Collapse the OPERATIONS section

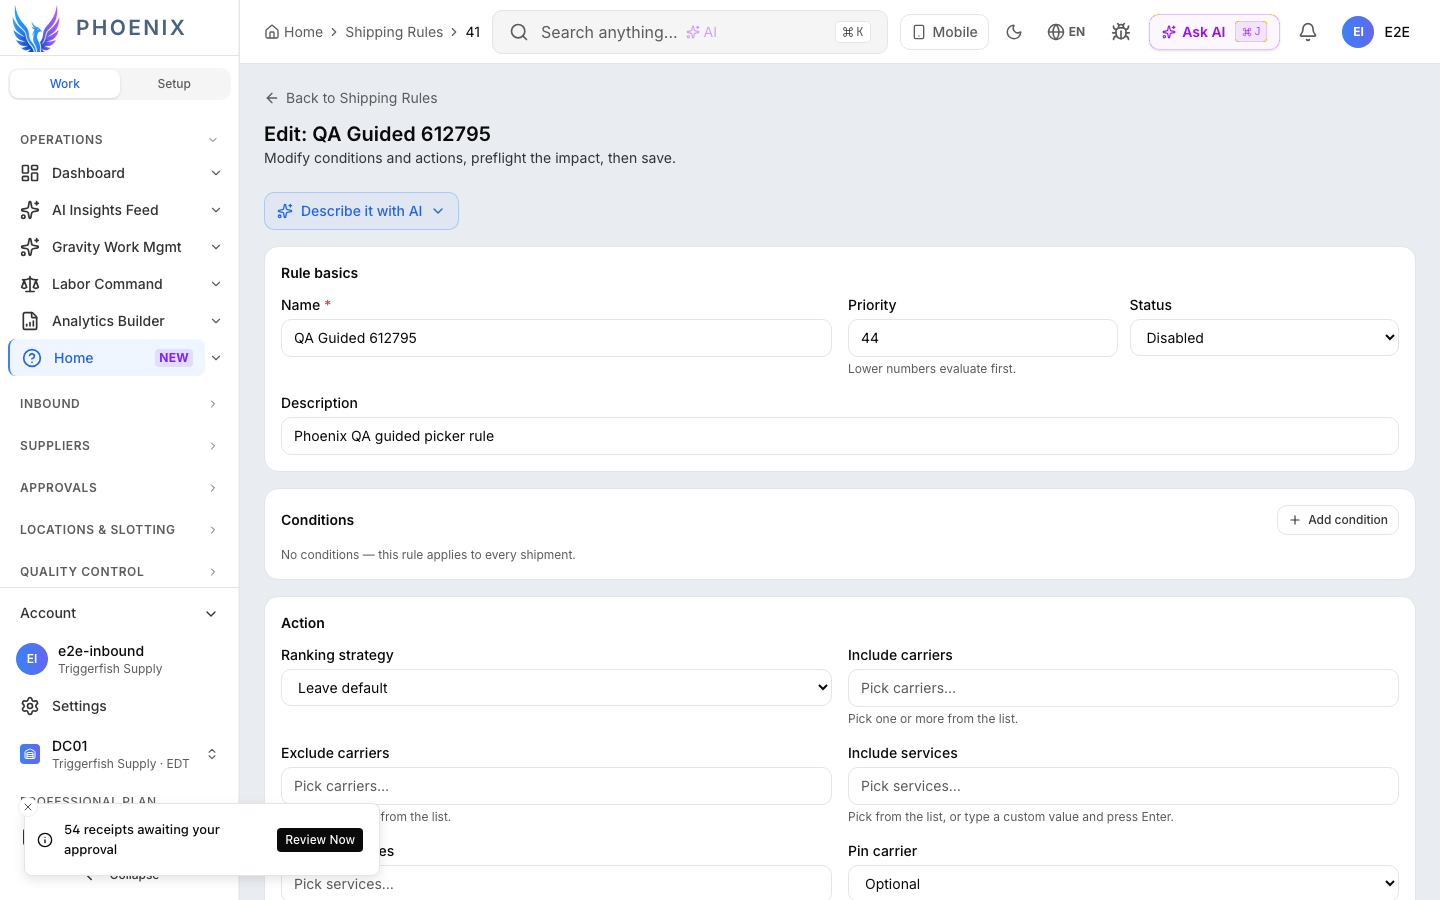coord(119,140)
